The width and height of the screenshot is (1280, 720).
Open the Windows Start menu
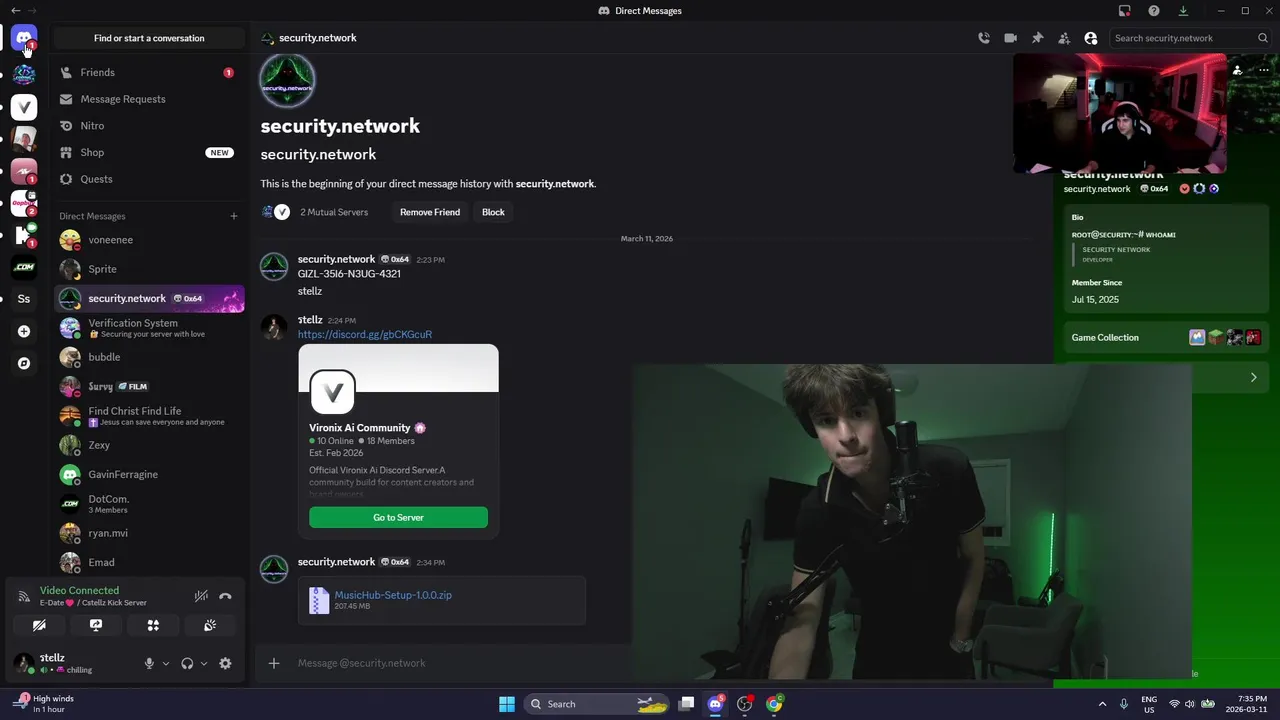507,704
